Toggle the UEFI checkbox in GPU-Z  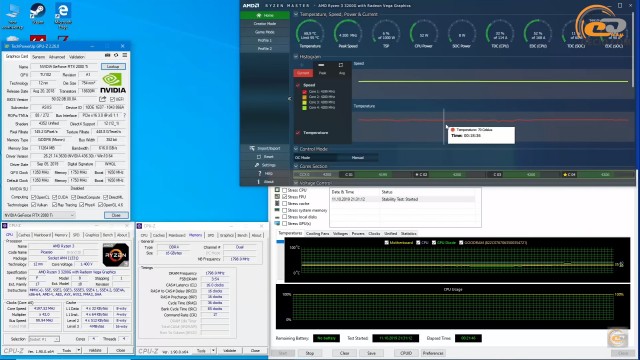(112, 99)
